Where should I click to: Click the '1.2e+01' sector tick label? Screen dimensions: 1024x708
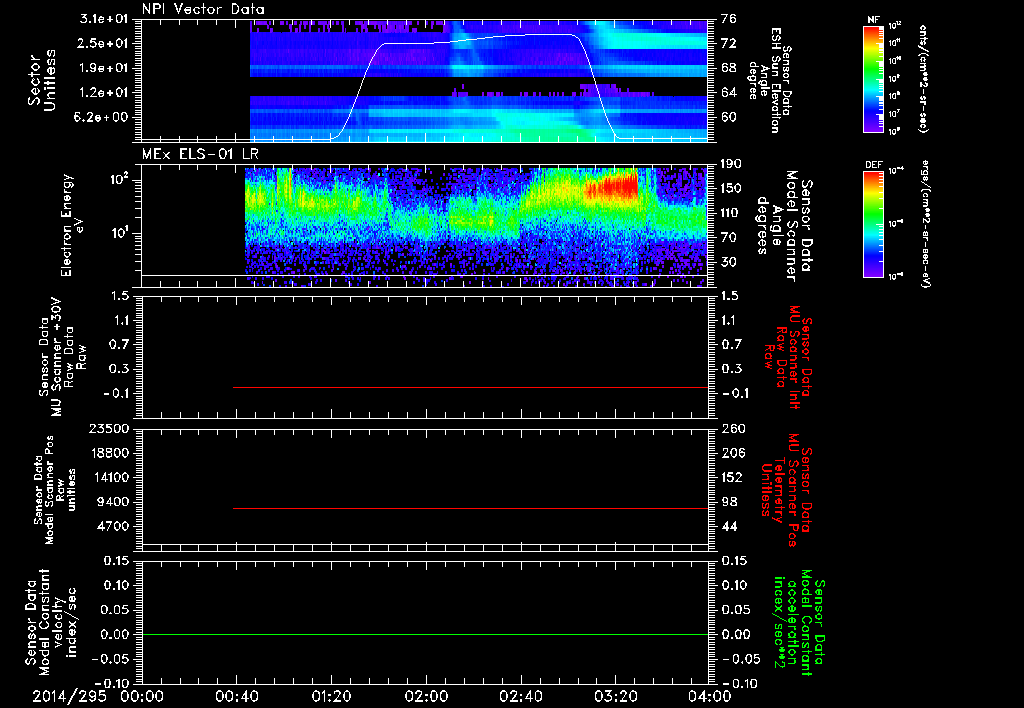pos(103,93)
